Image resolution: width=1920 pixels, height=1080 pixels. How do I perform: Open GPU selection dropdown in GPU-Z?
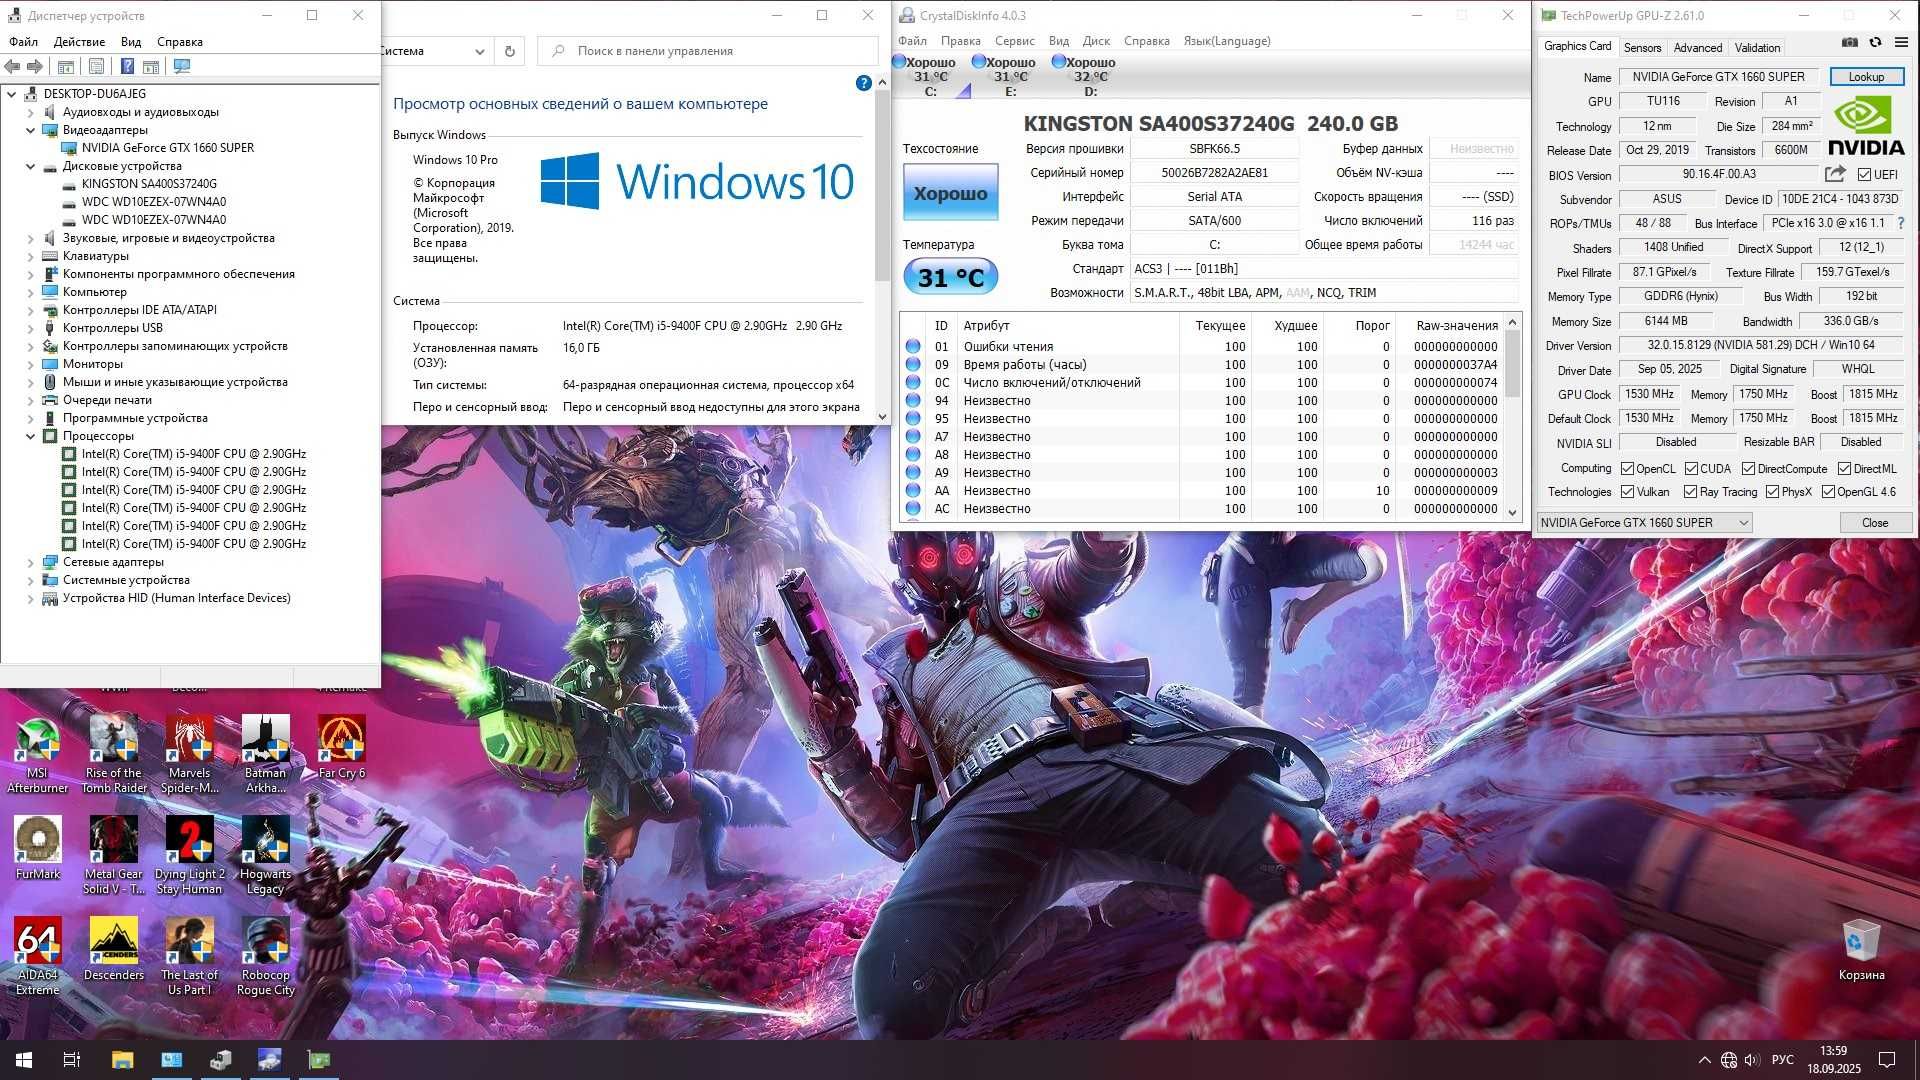[x=1644, y=523]
